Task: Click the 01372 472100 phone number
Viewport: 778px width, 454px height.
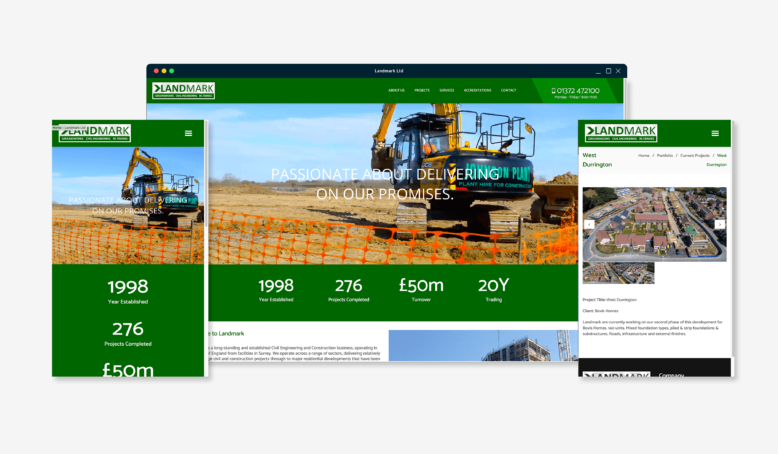Action: click(578, 91)
